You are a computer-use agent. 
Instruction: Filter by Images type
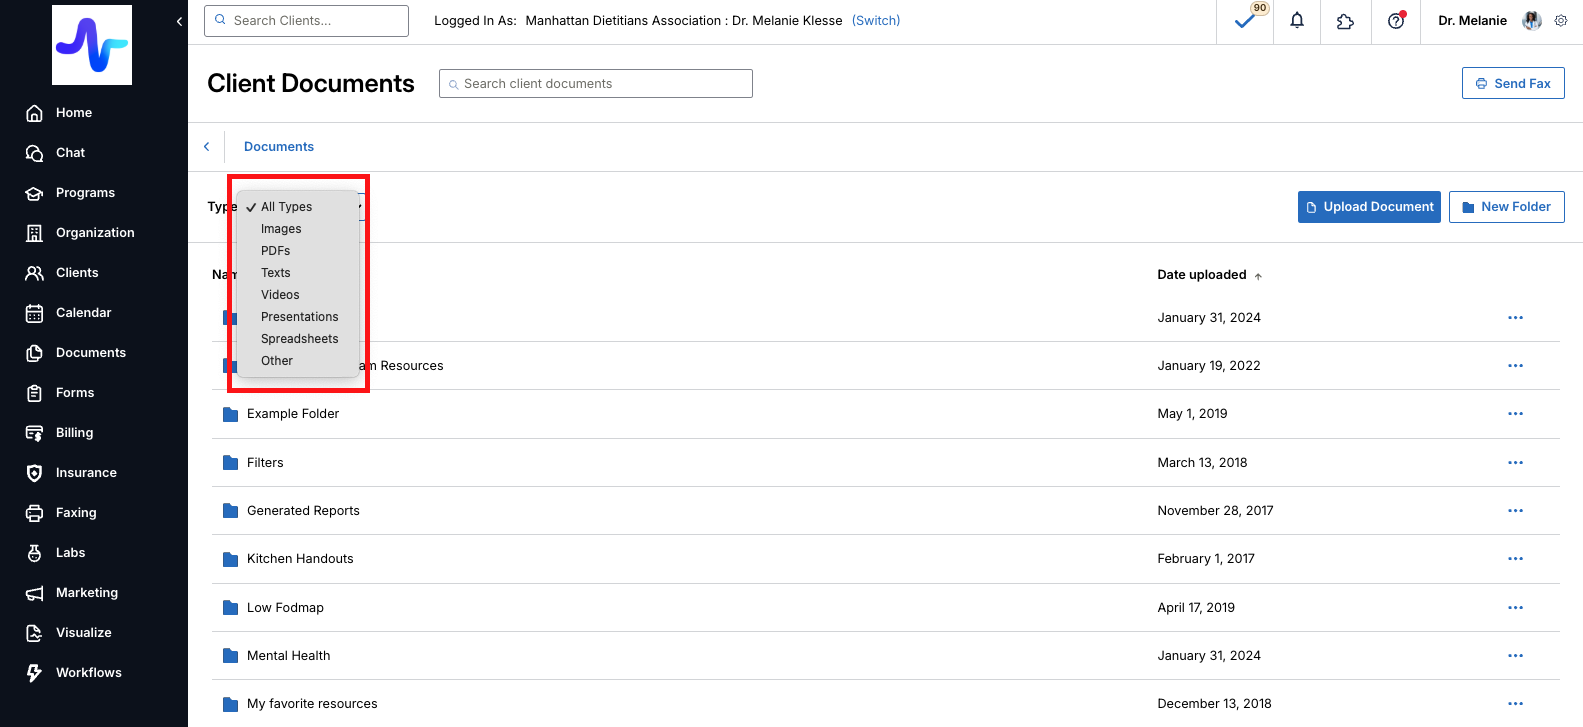point(298,229)
